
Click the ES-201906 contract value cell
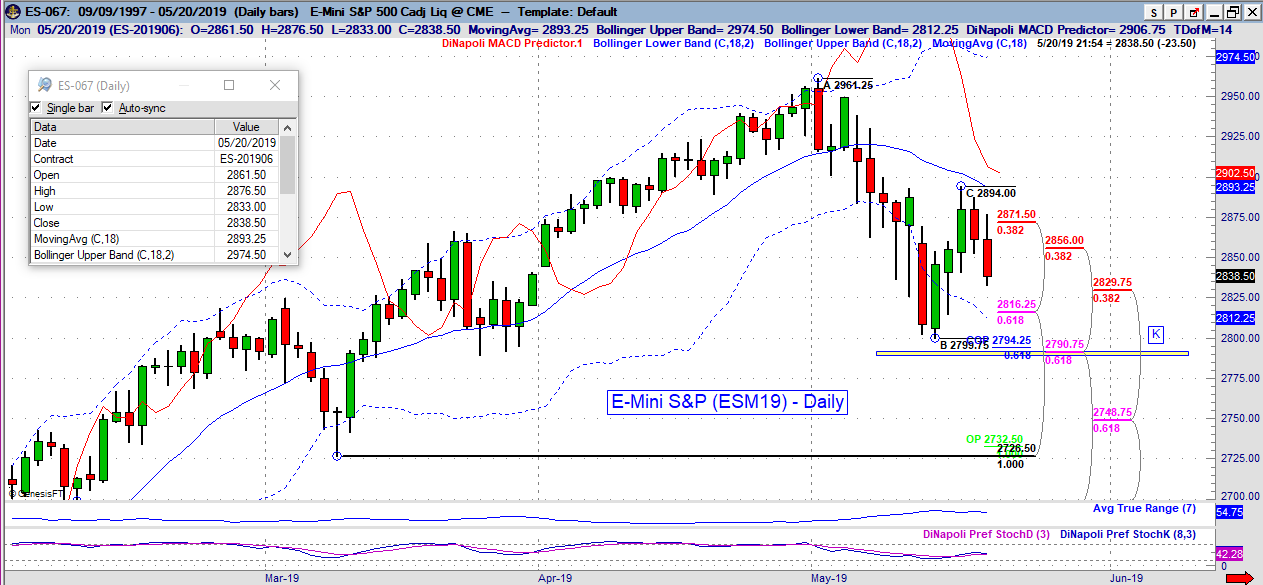(x=247, y=159)
